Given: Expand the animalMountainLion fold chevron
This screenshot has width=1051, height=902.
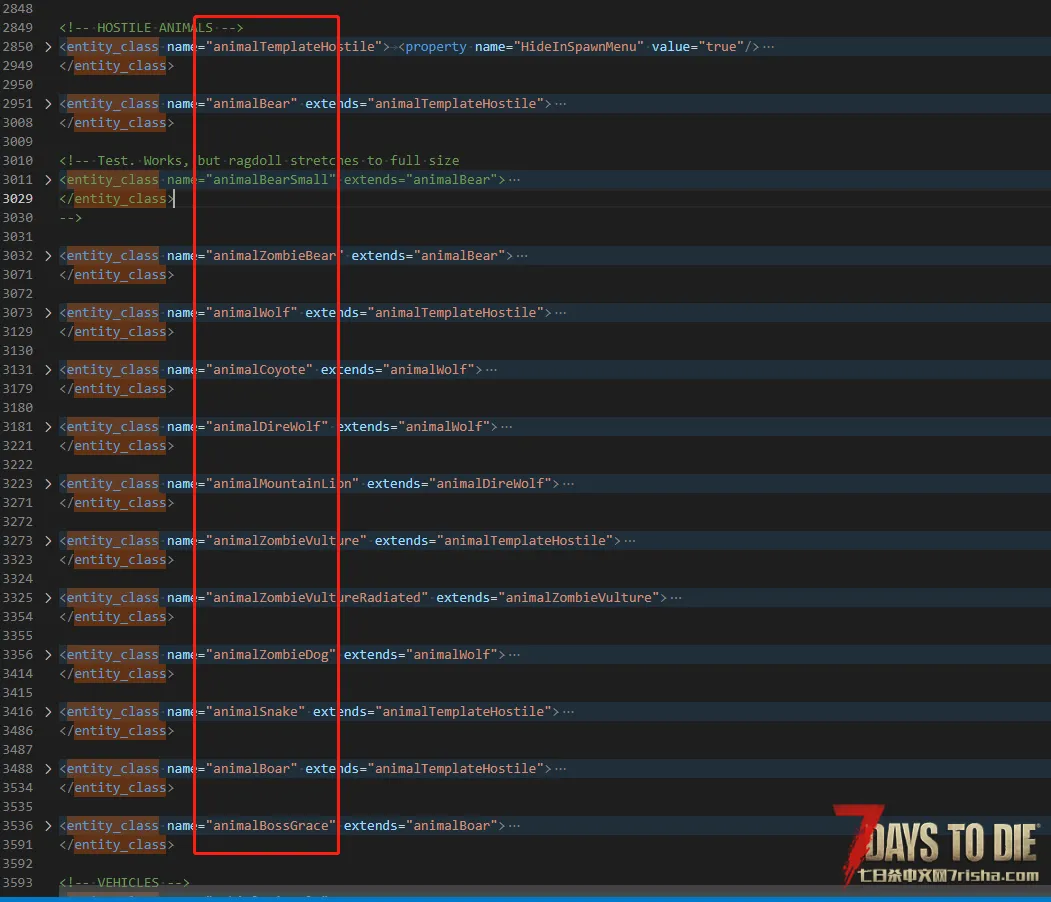Looking at the screenshot, I should pos(47,484).
